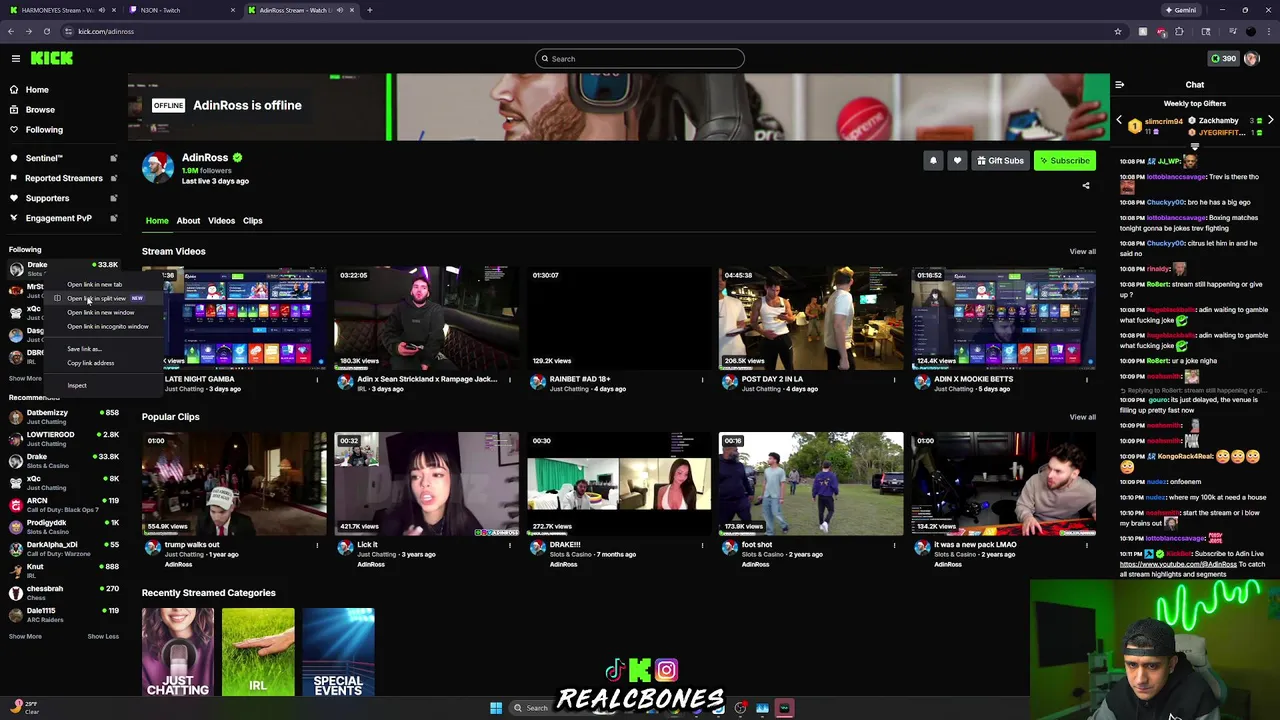
Task: Select Save link as
Action: pyautogui.click(x=84, y=349)
